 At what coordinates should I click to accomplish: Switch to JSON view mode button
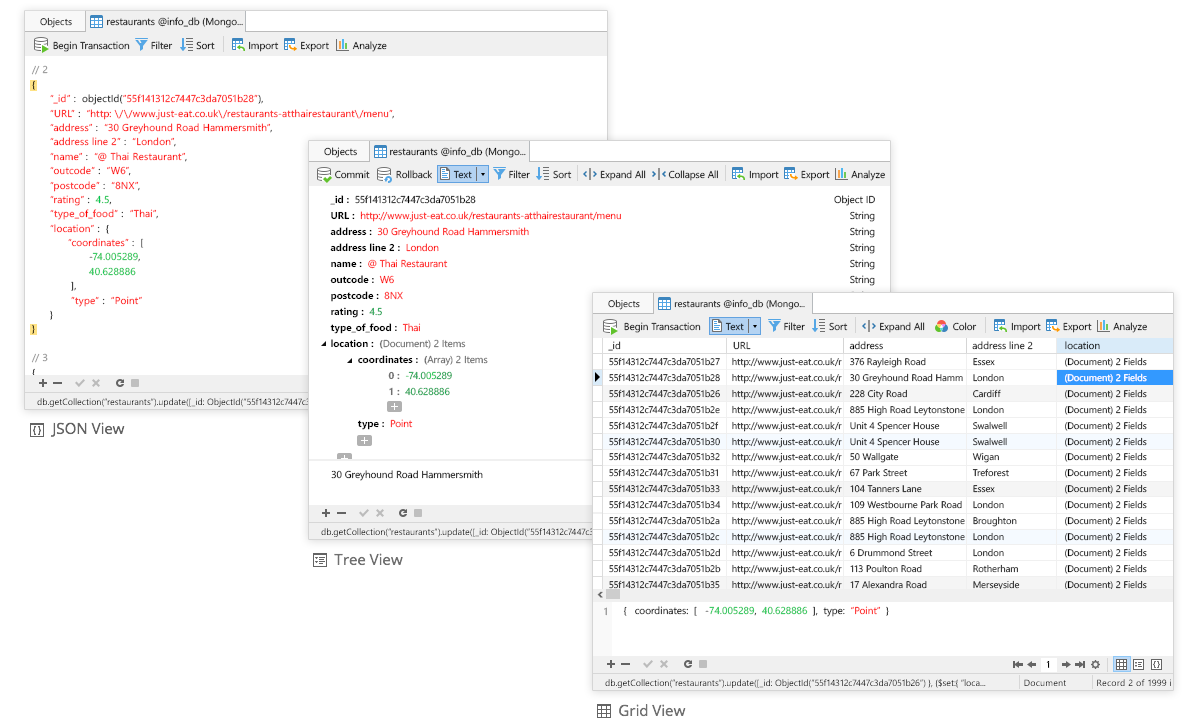click(x=1156, y=664)
